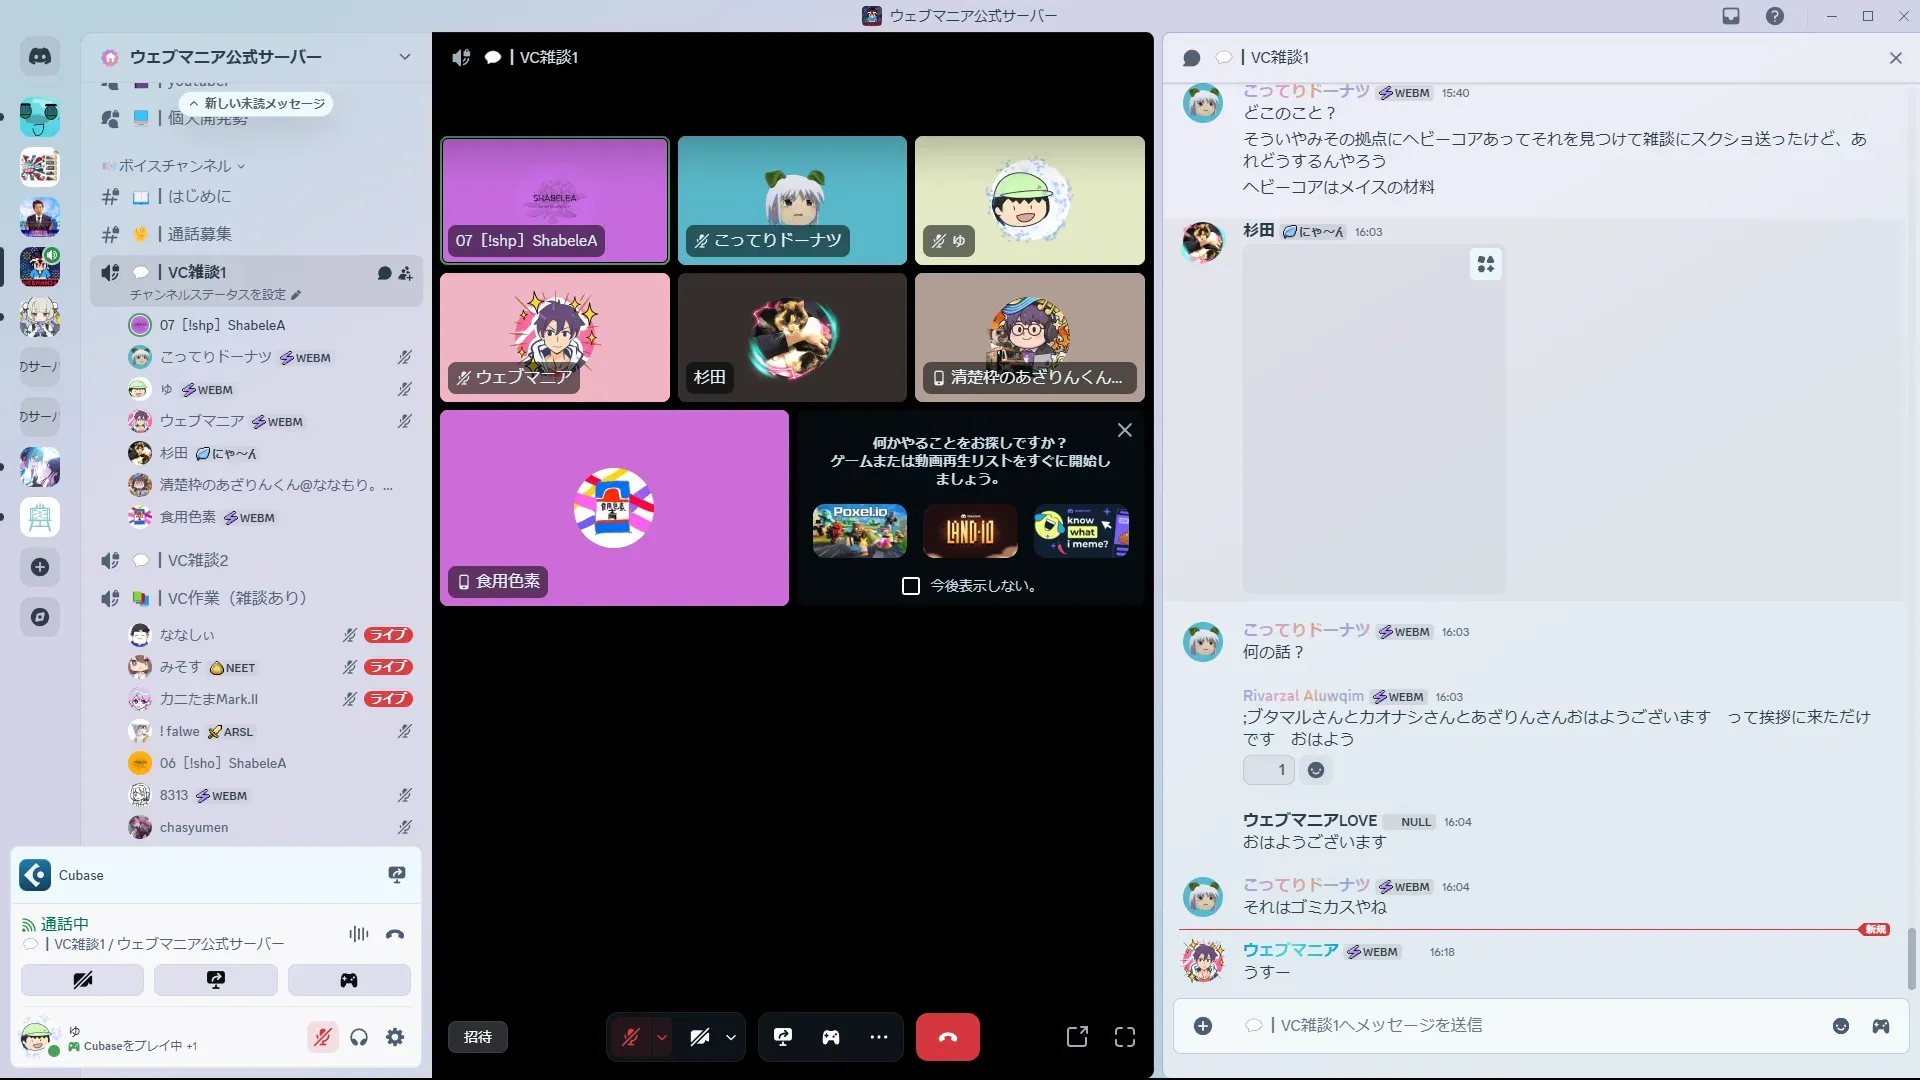Click the add server plus icon
1920x1080 pixels.
click(40, 567)
